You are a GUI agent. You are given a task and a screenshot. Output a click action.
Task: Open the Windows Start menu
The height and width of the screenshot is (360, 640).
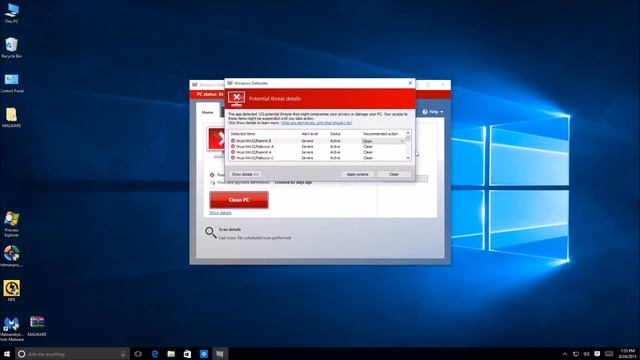(7, 354)
